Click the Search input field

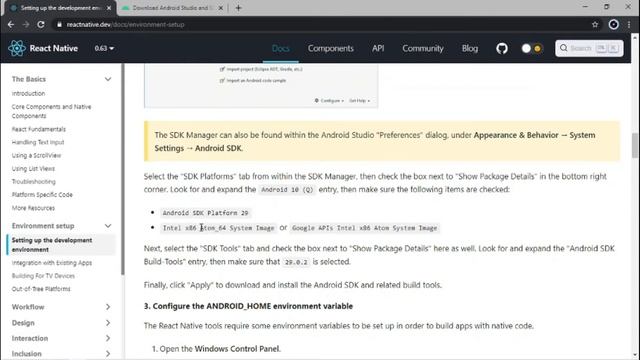click(x=589, y=48)
